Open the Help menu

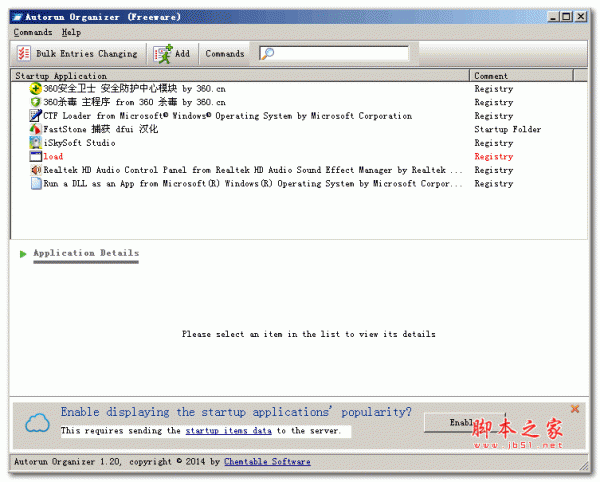click(71, 33)
